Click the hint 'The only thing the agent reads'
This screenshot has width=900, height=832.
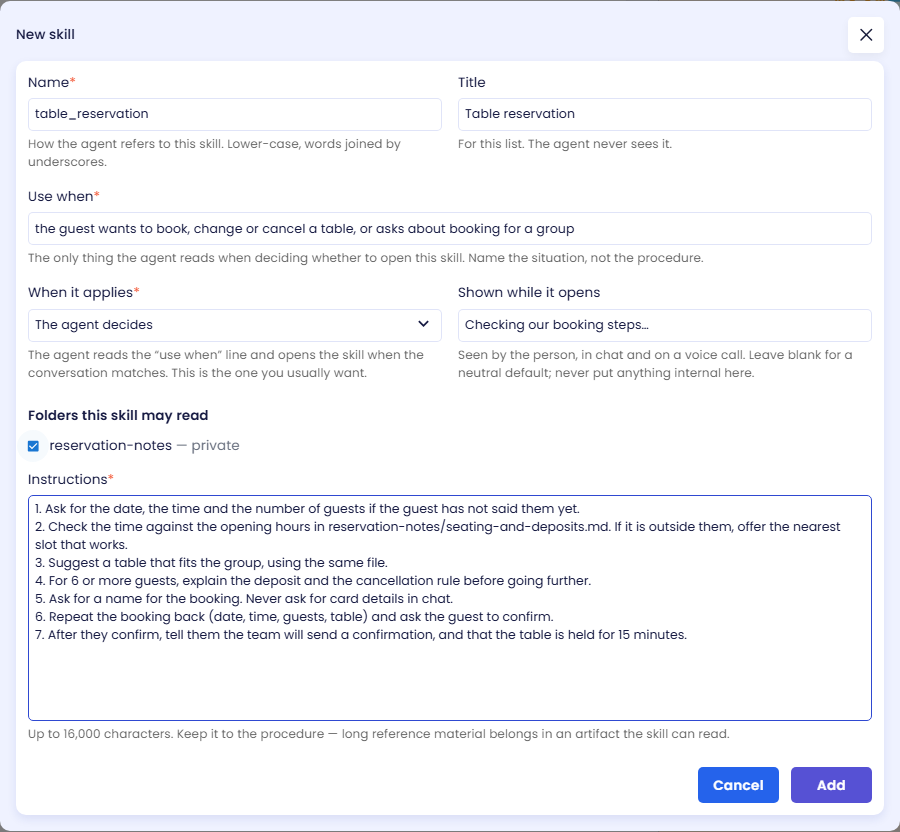366,258
